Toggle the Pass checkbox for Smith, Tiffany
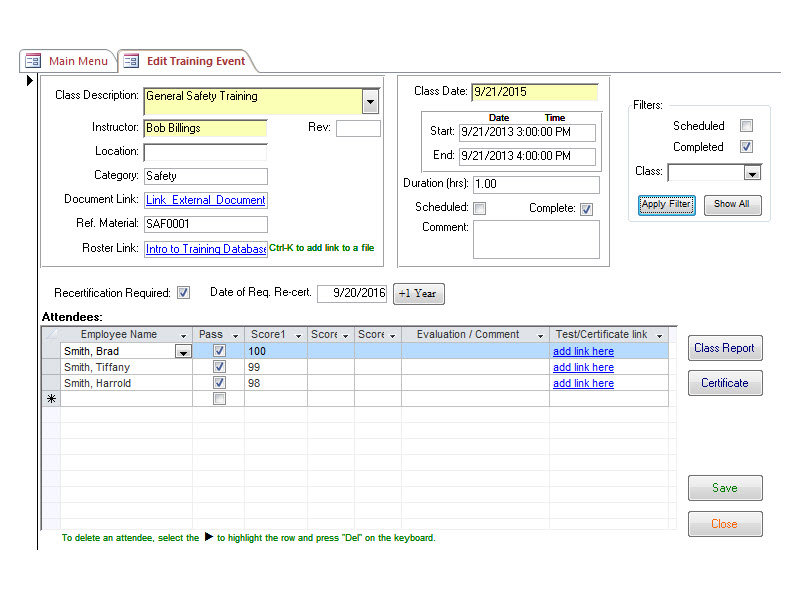This screenshot has width=800, height=600. click(x=217, y=367)
